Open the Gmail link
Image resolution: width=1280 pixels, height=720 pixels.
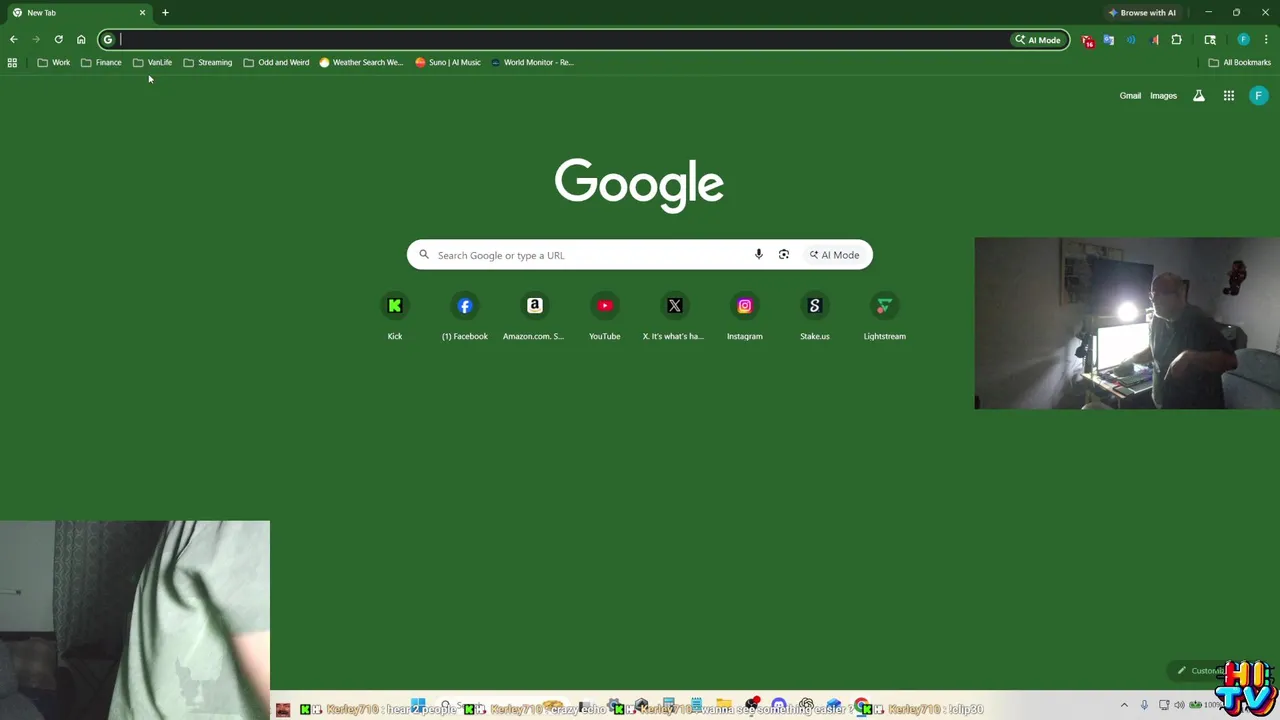(x=1130, y=96)
